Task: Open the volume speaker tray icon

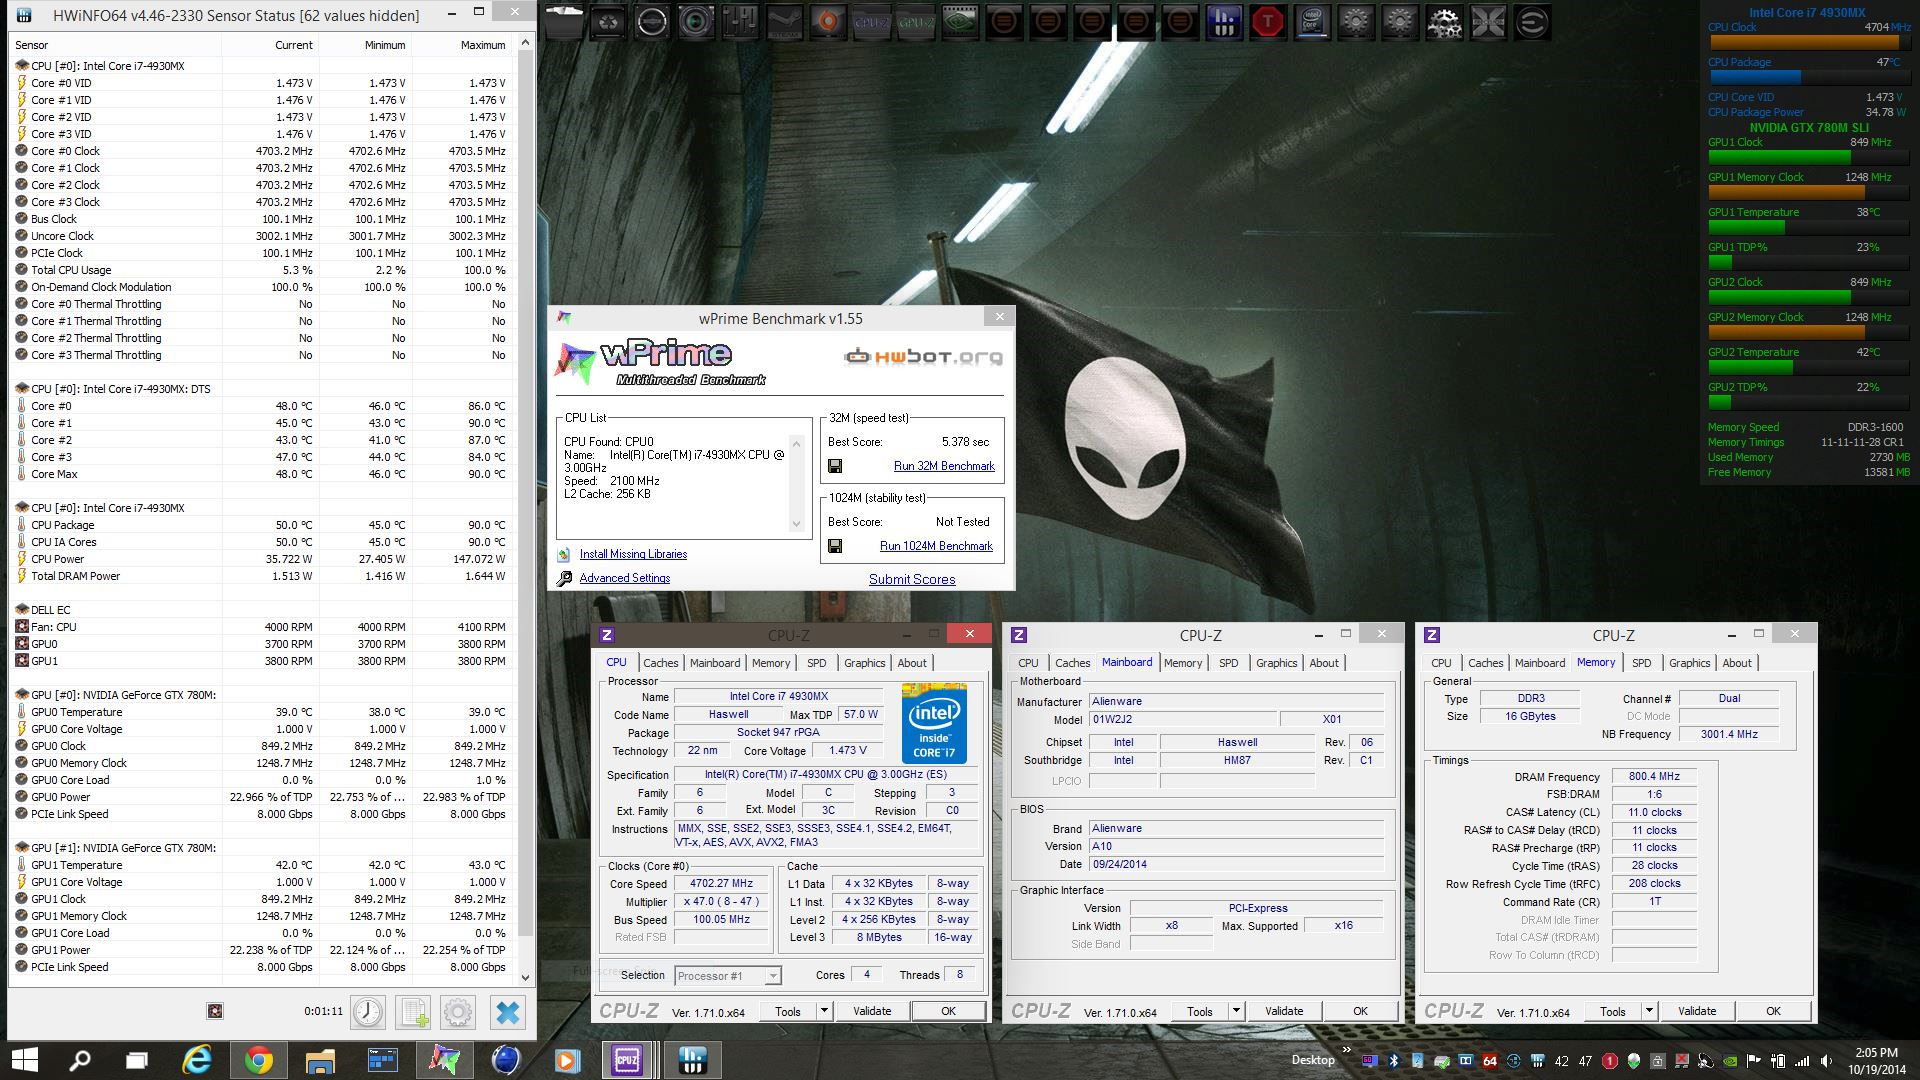Action: (x=1827, y=1061)
